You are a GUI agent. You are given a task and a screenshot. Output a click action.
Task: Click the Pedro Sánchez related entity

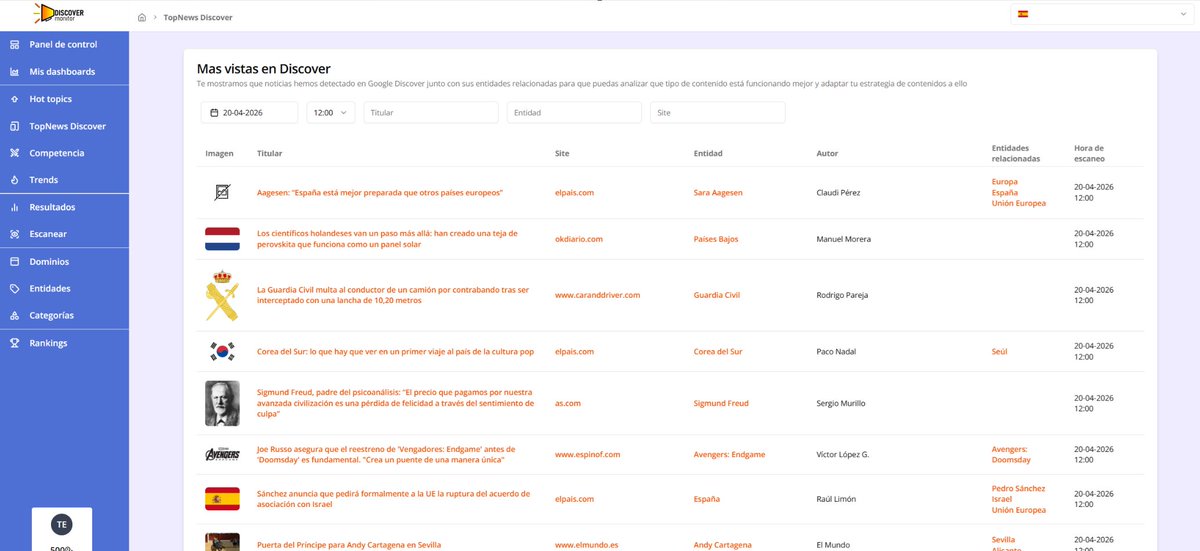tap(1018, 488)
